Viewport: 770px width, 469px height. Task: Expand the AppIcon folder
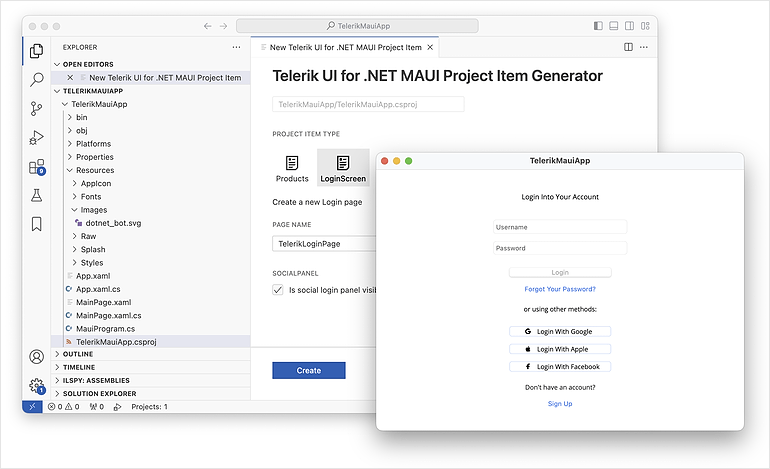[75, 183]
